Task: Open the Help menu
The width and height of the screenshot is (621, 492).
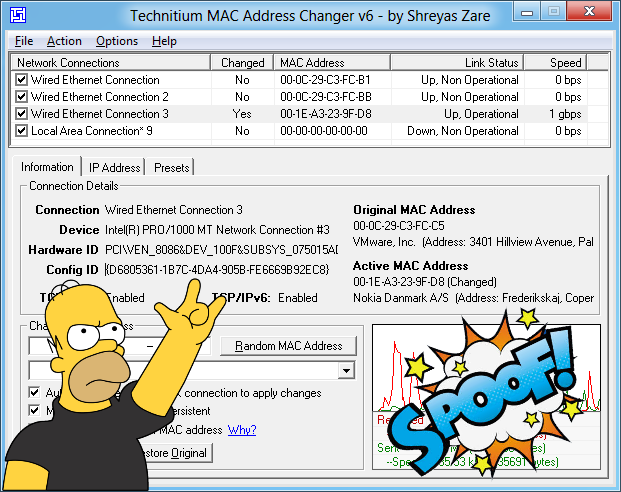Action: pyautogui.click(x=164, y=41)
